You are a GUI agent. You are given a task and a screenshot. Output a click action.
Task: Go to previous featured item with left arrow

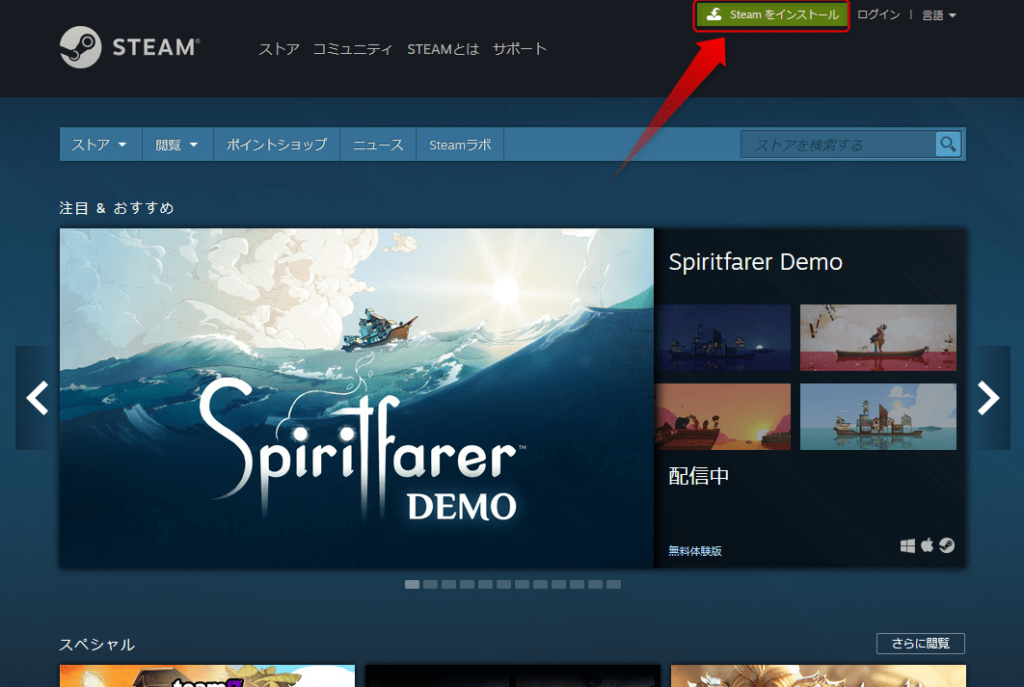[x=37, y=398]
